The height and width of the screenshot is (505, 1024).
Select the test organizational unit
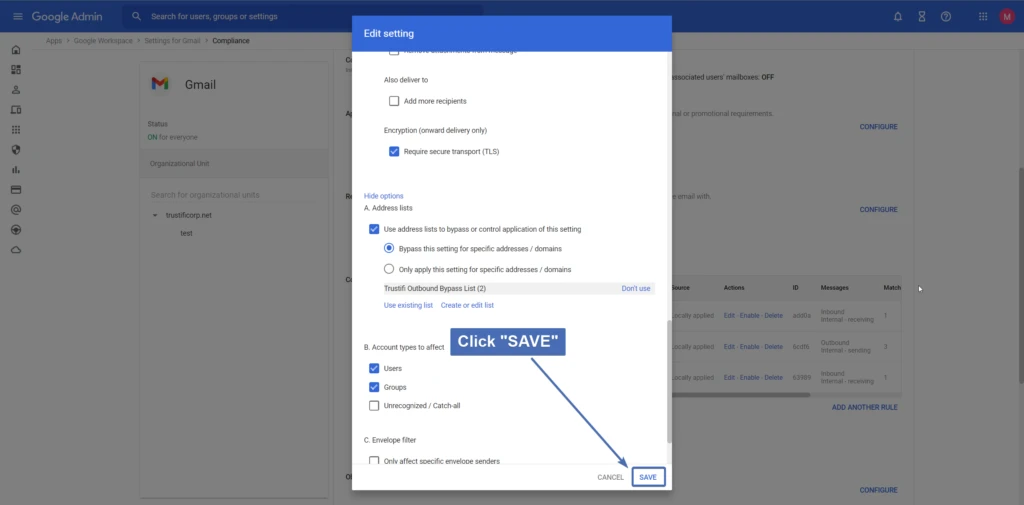[186, 233]
